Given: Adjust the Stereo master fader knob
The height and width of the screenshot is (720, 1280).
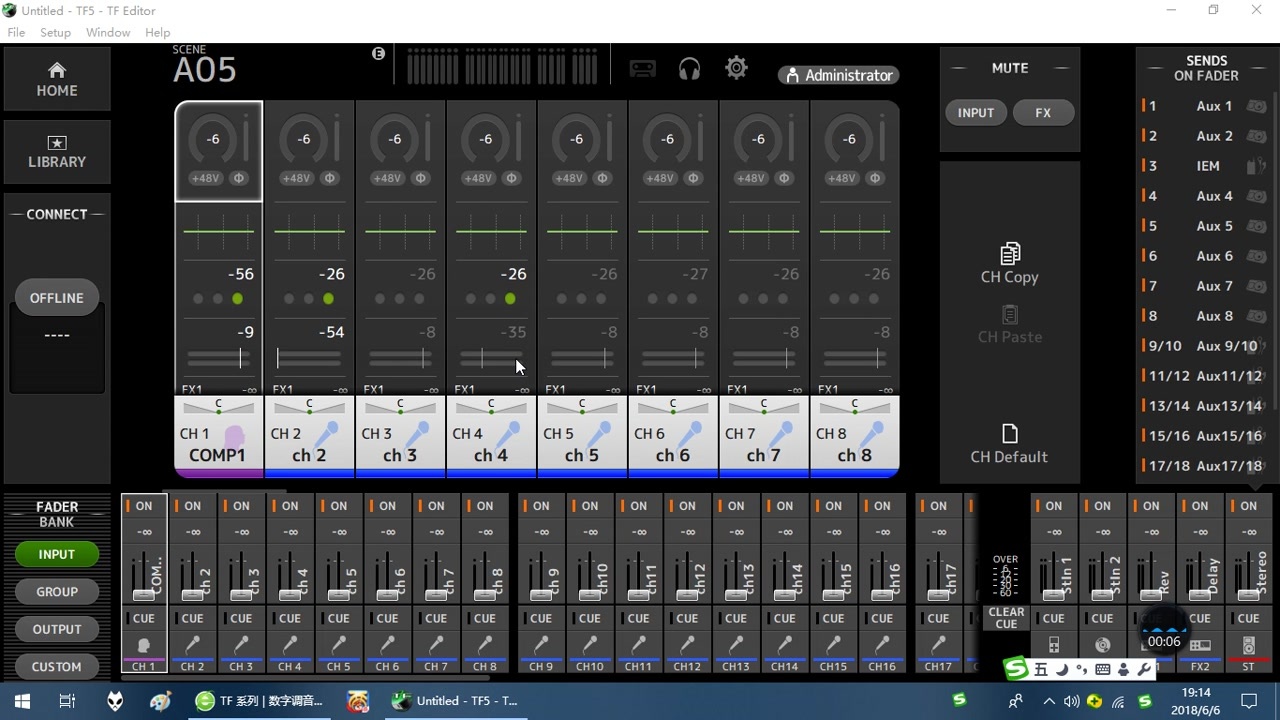Looking at the screenshot, I should coord(1248,594).
